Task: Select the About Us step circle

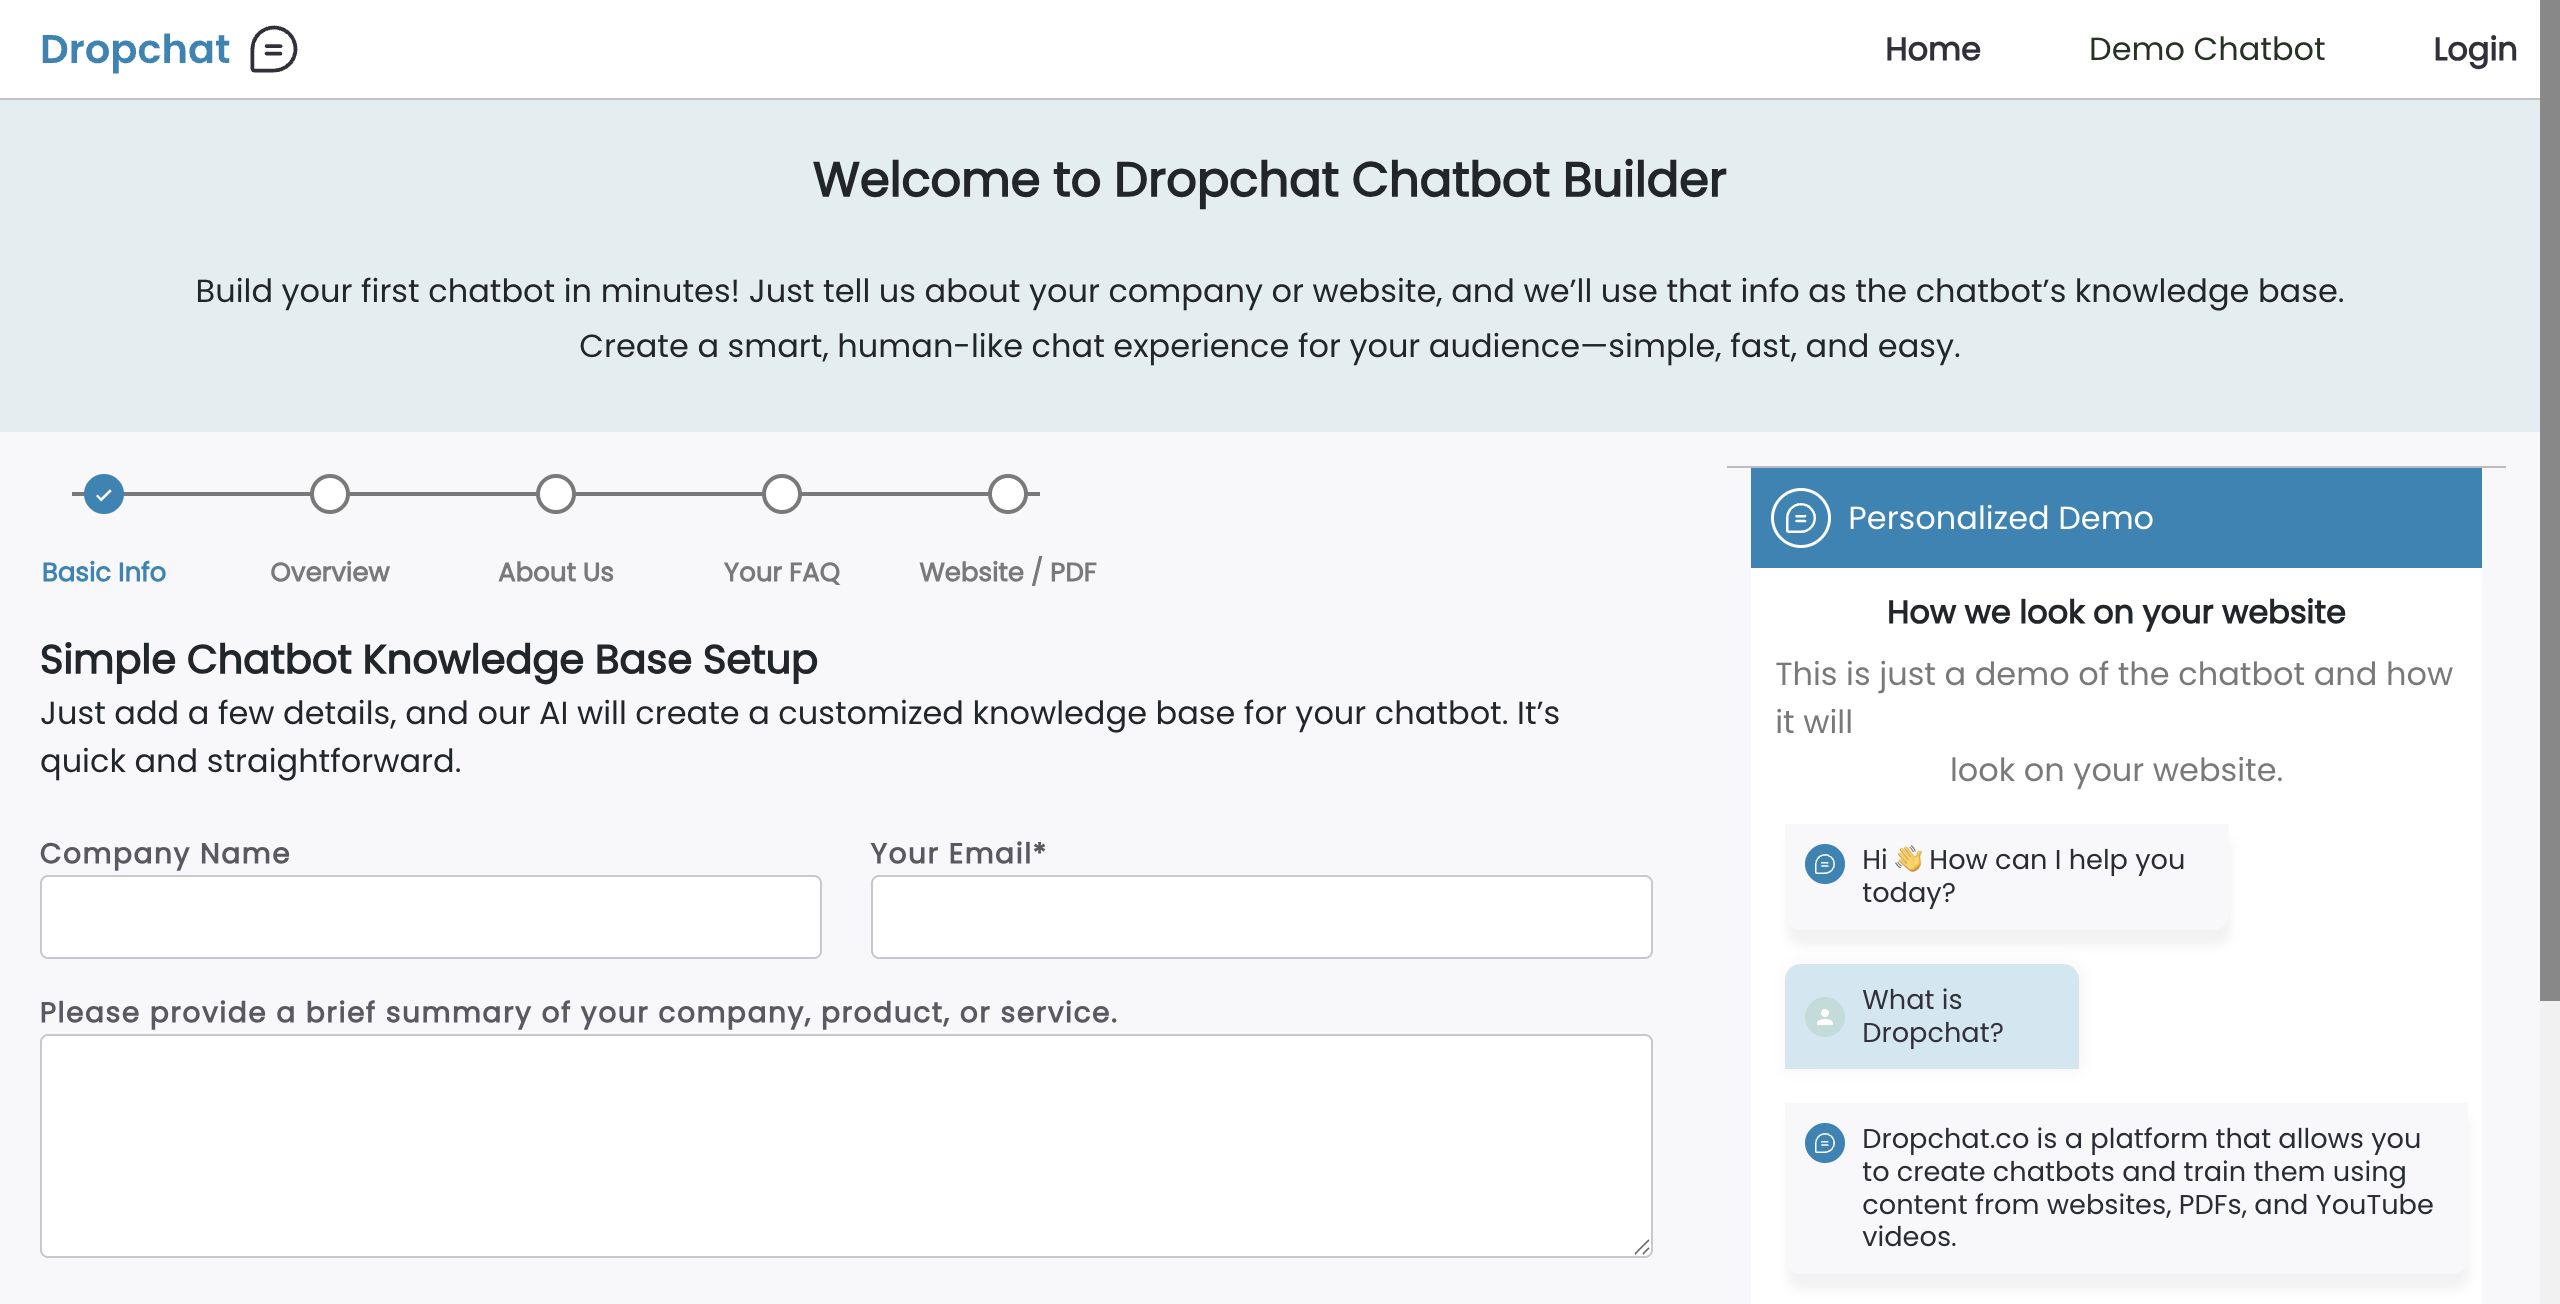Action: coord(556,494)
